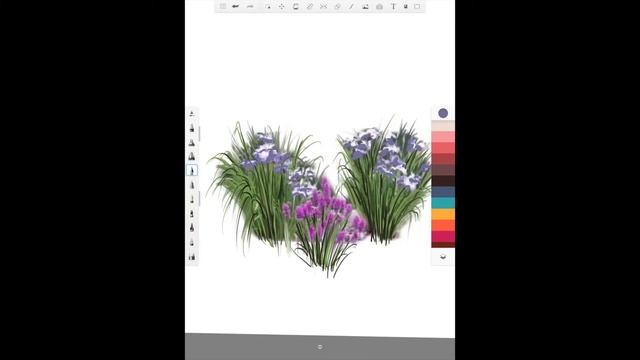The width and height of the screenshot is (640, 360).
Task: Pick the light pink color swatch
Action: point(443,137)
